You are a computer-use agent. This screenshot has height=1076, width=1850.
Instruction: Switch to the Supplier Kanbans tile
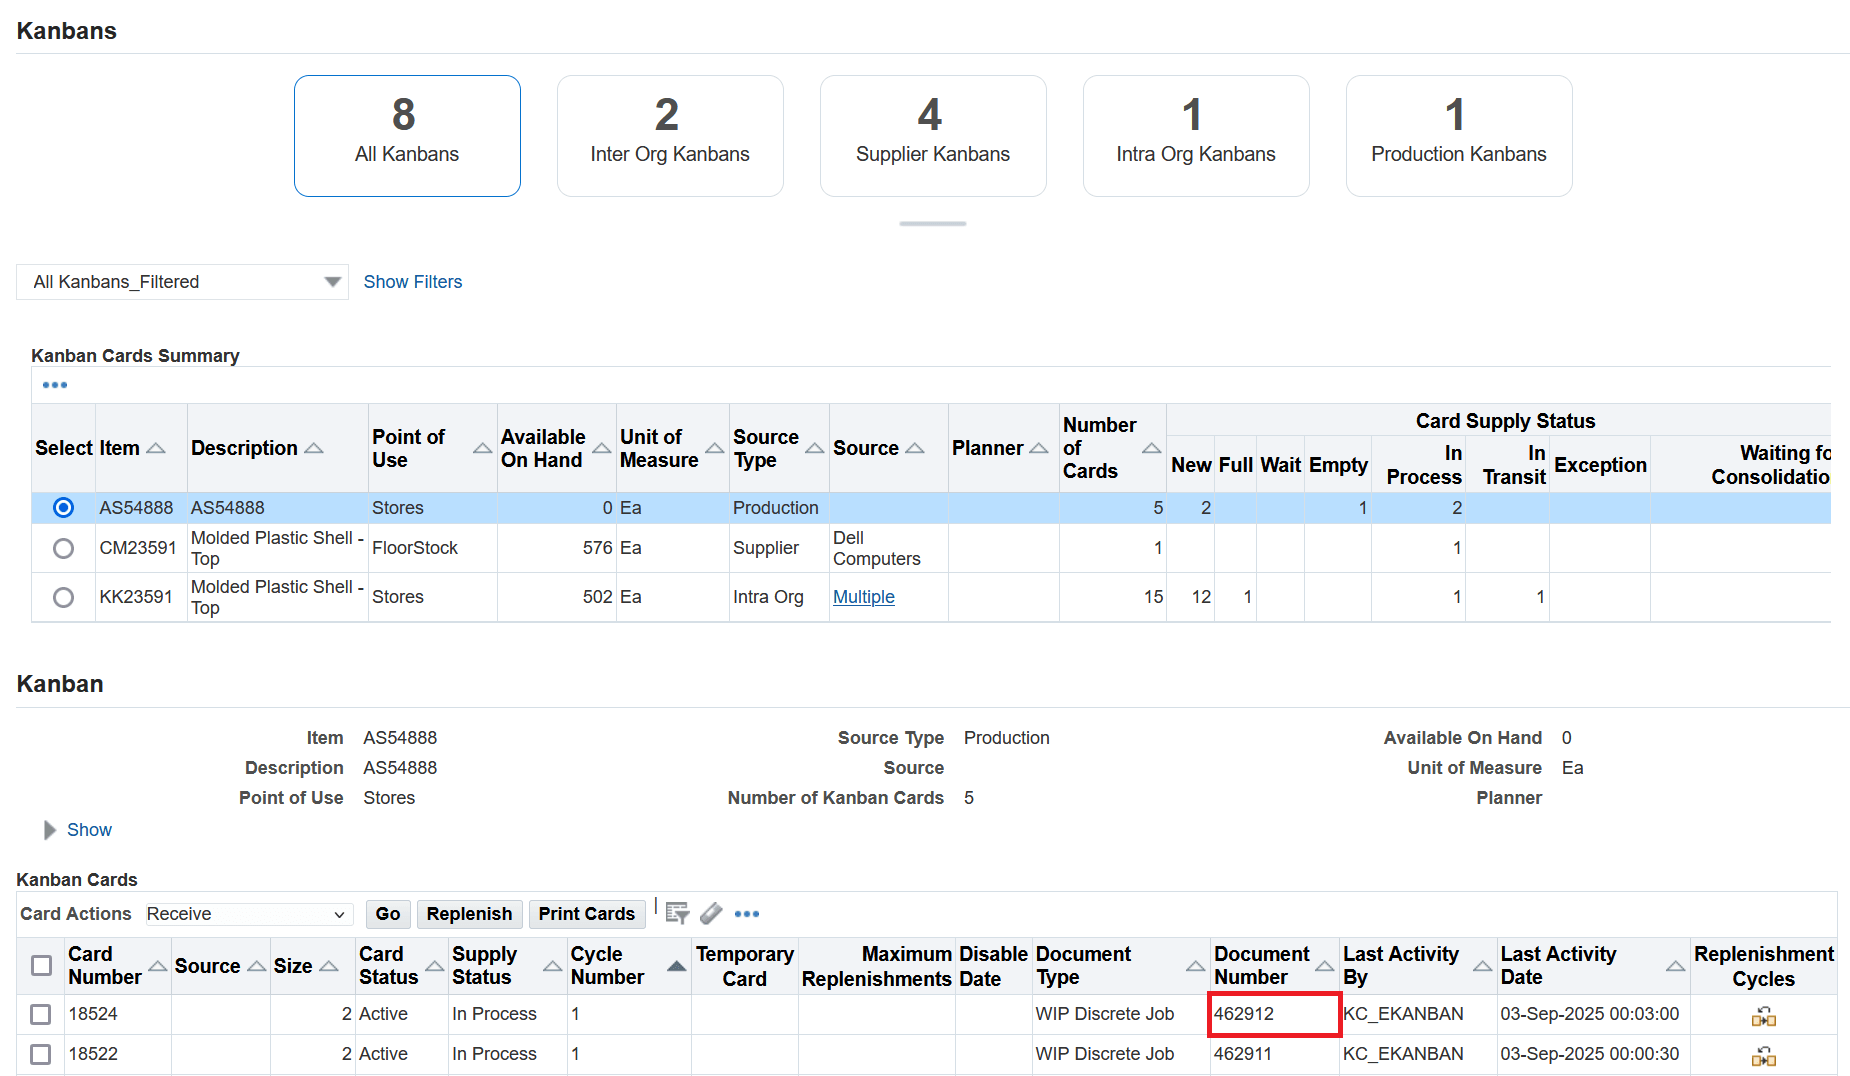coord(932,135)
